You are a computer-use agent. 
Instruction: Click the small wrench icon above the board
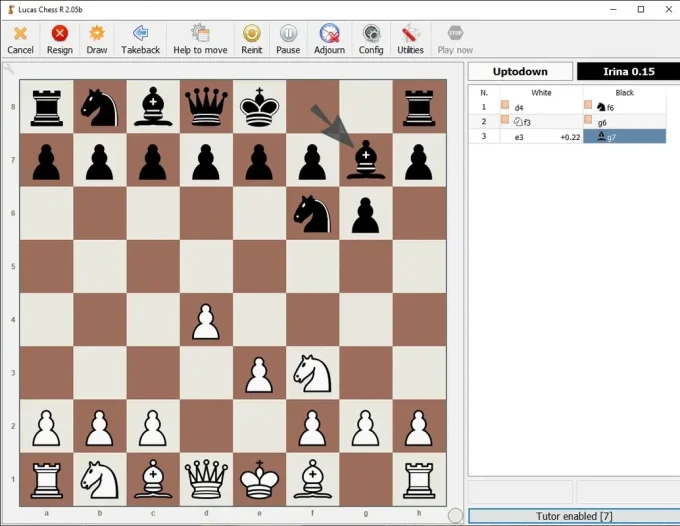coord(9,69)
